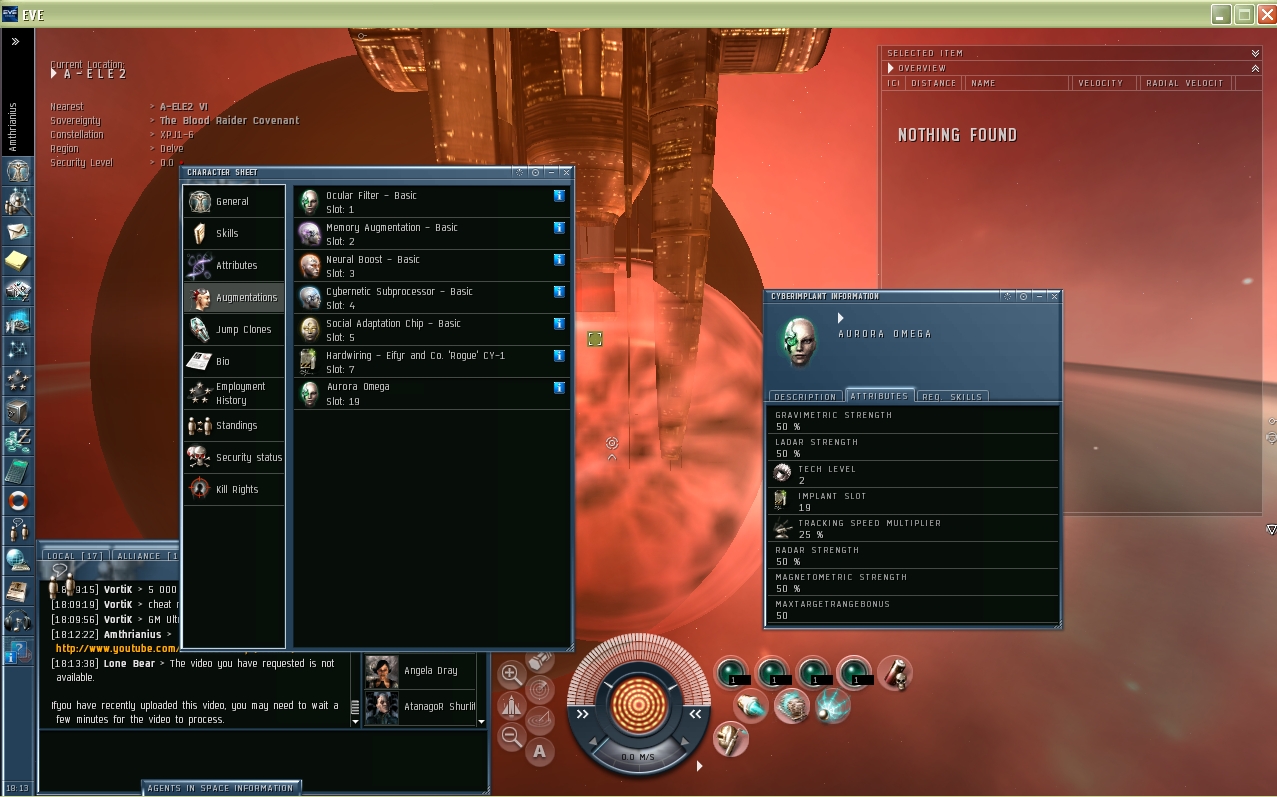1277x797 pixels.
Task: Open the people and places sidebar icon
Action: click(18, 202)
